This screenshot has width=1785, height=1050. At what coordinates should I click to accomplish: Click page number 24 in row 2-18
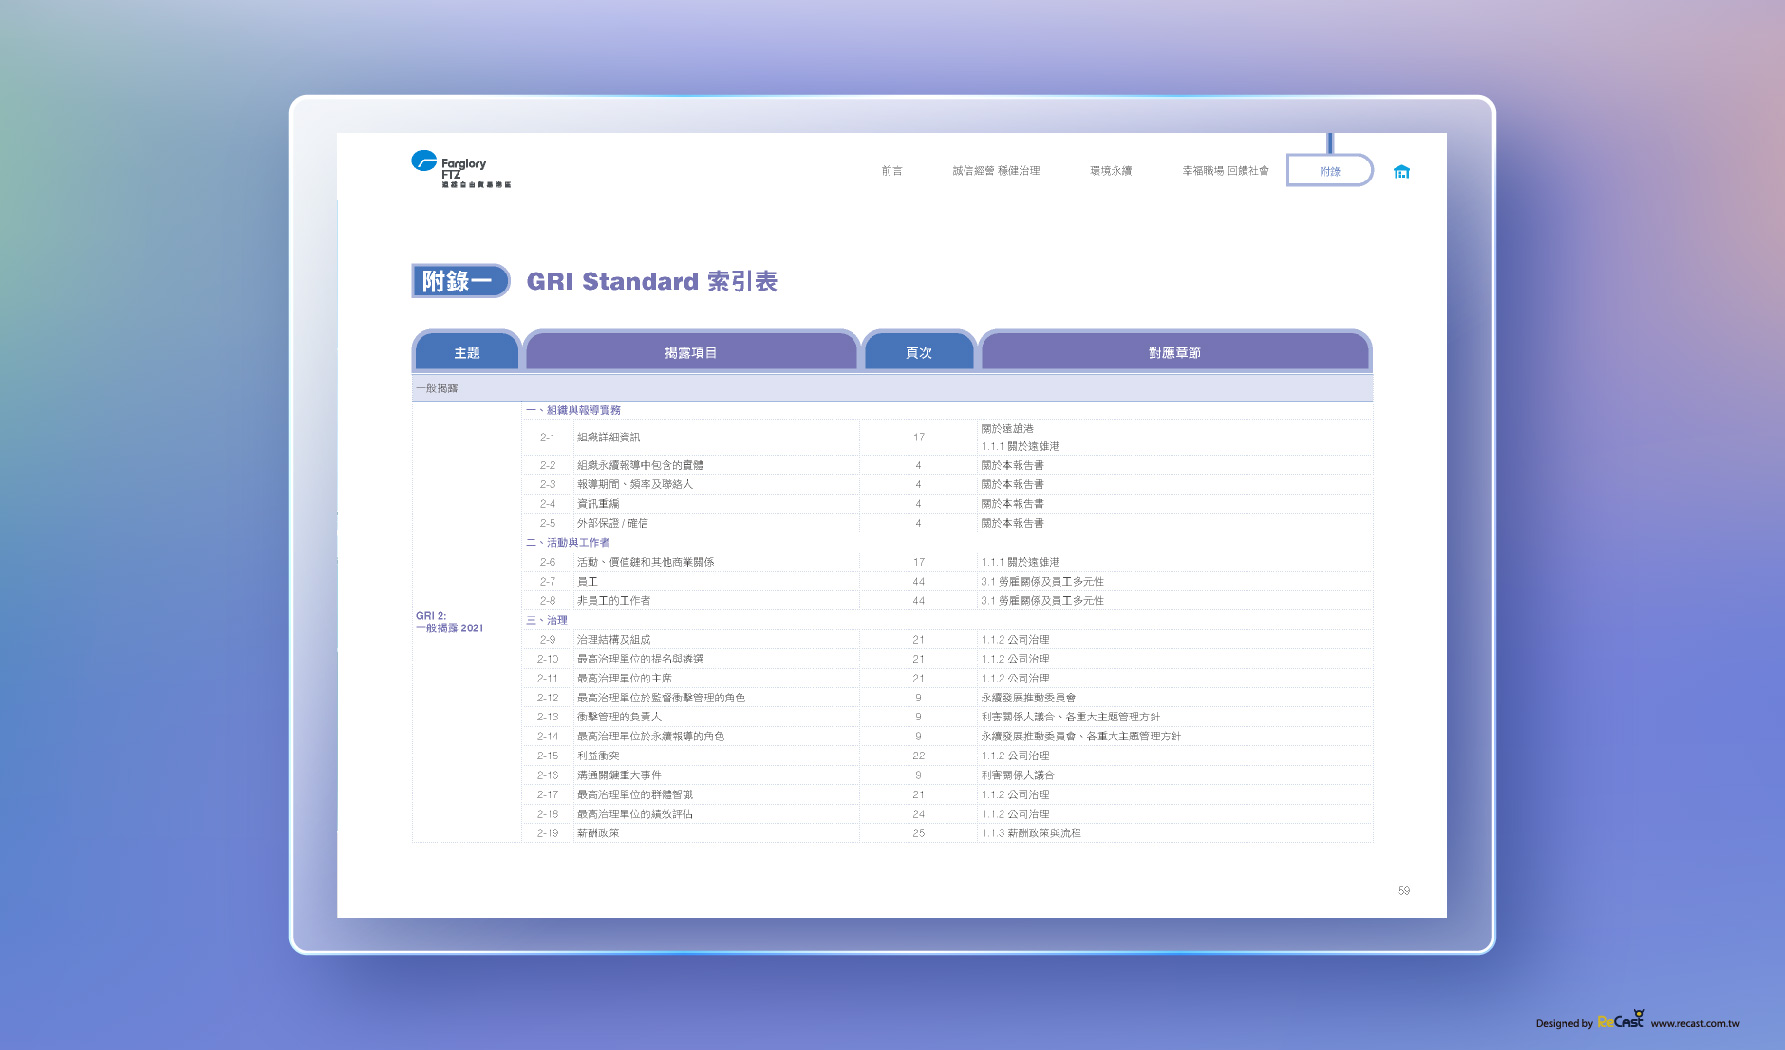tap(918, 814)
